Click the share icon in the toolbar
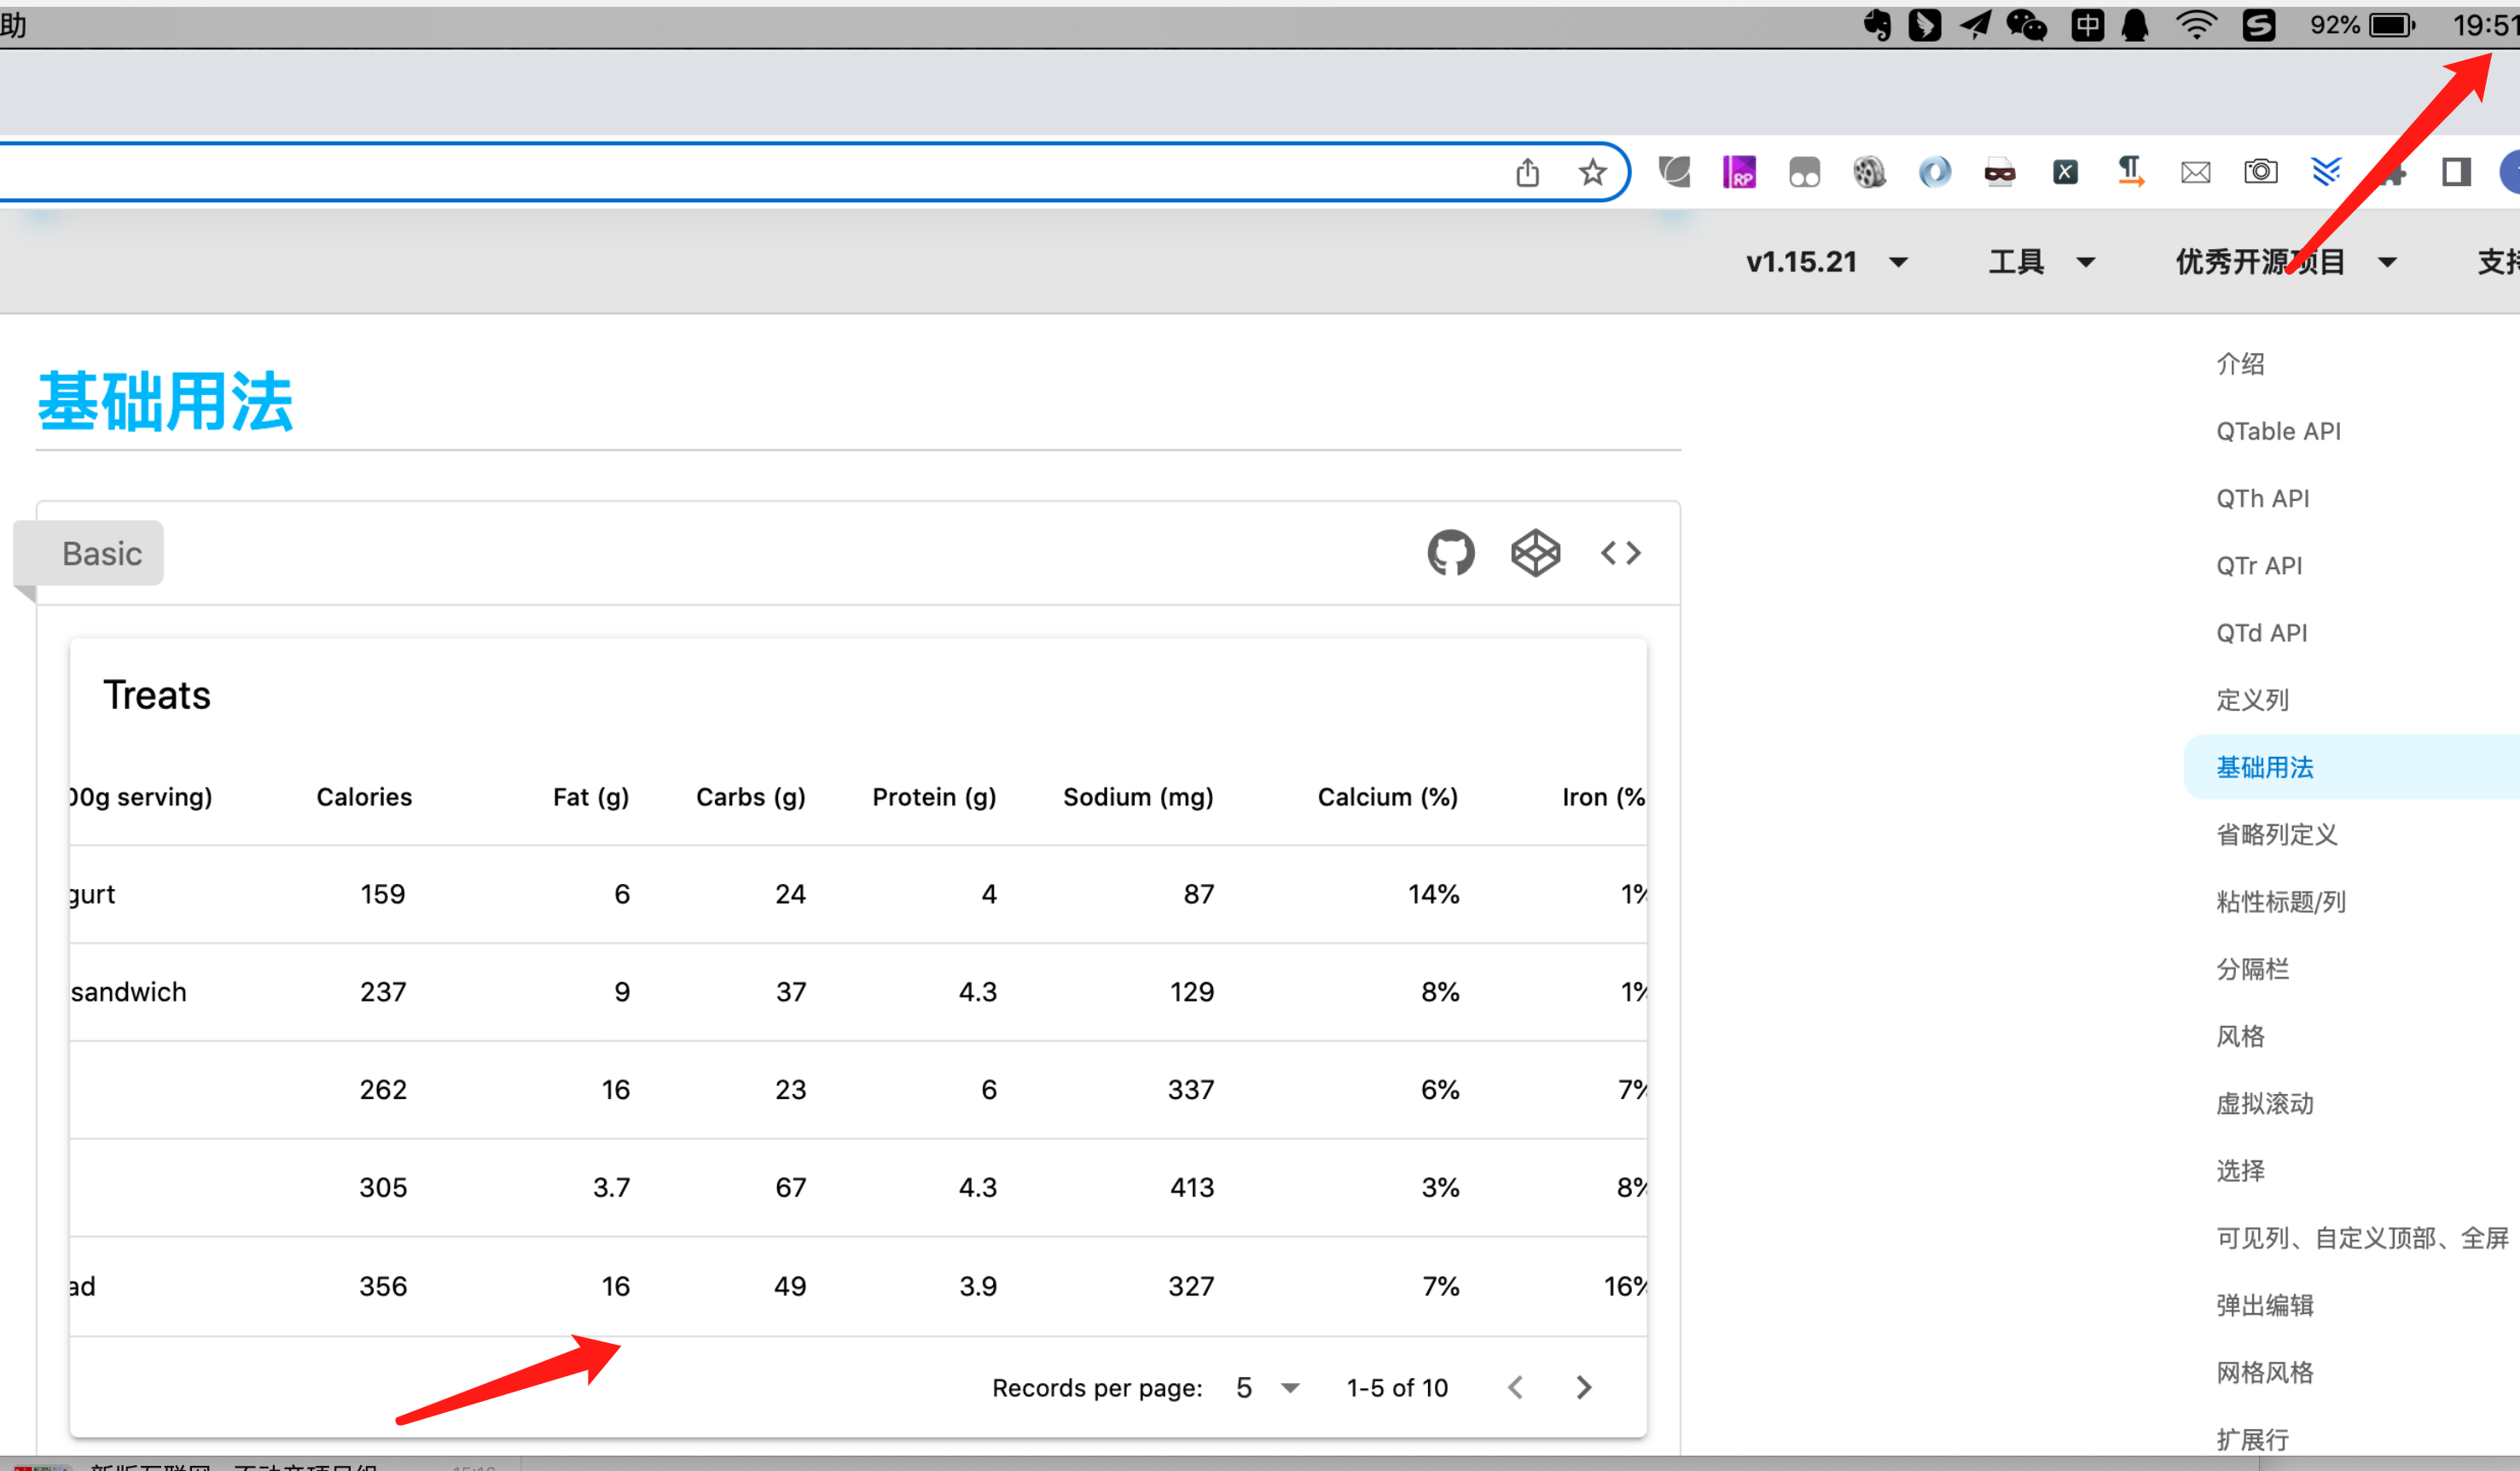This screenshot has width=2520, height=1471. [1527, 171]
